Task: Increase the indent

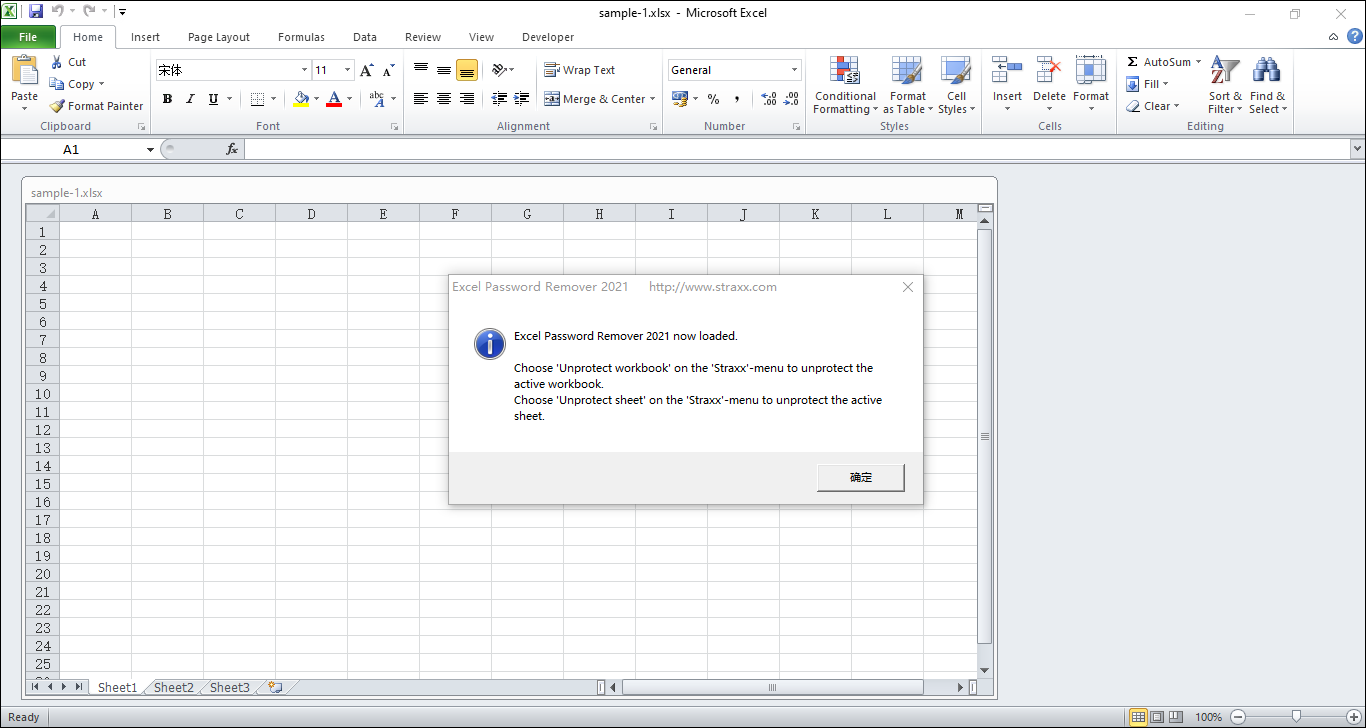Action: pyautogui.click(x=521, y=99)
